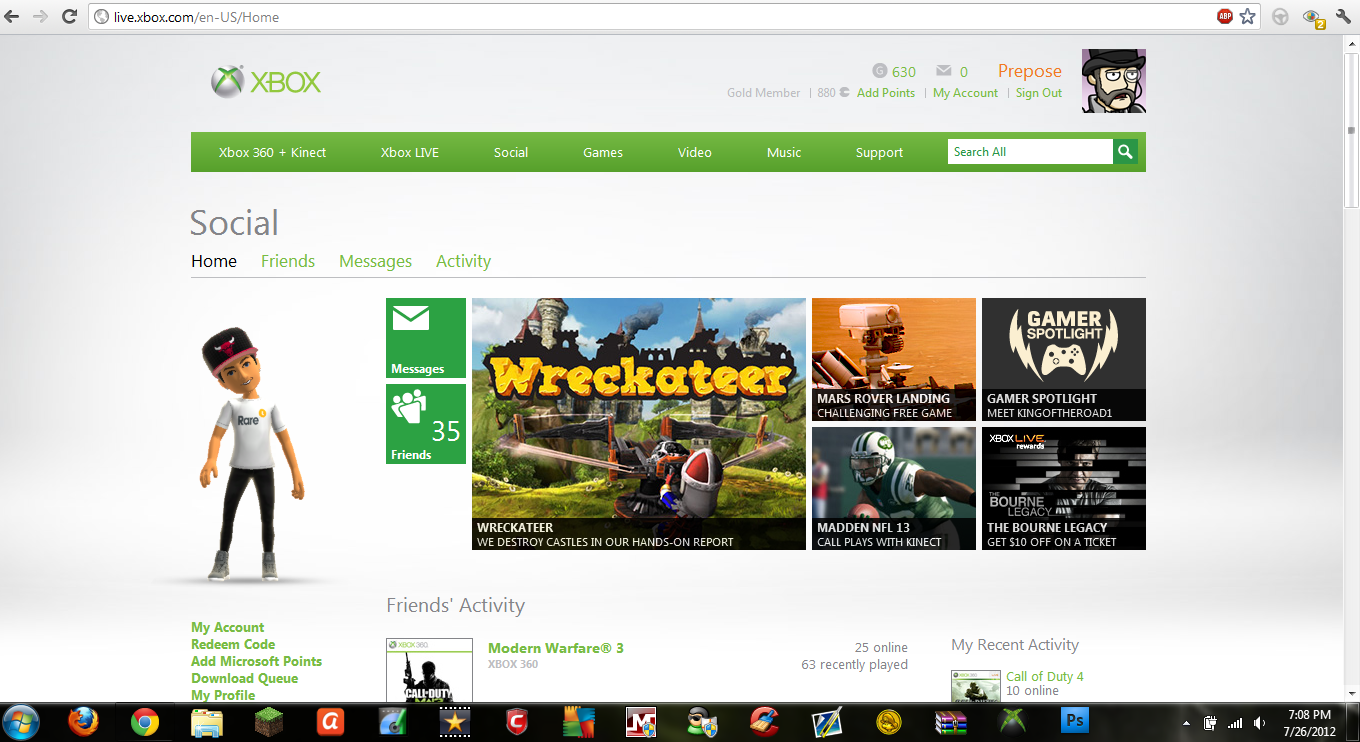Open the Xbox 360 + Kinect menu
The height and width of the screenshot is (742, 1360).
pos(273,152)
